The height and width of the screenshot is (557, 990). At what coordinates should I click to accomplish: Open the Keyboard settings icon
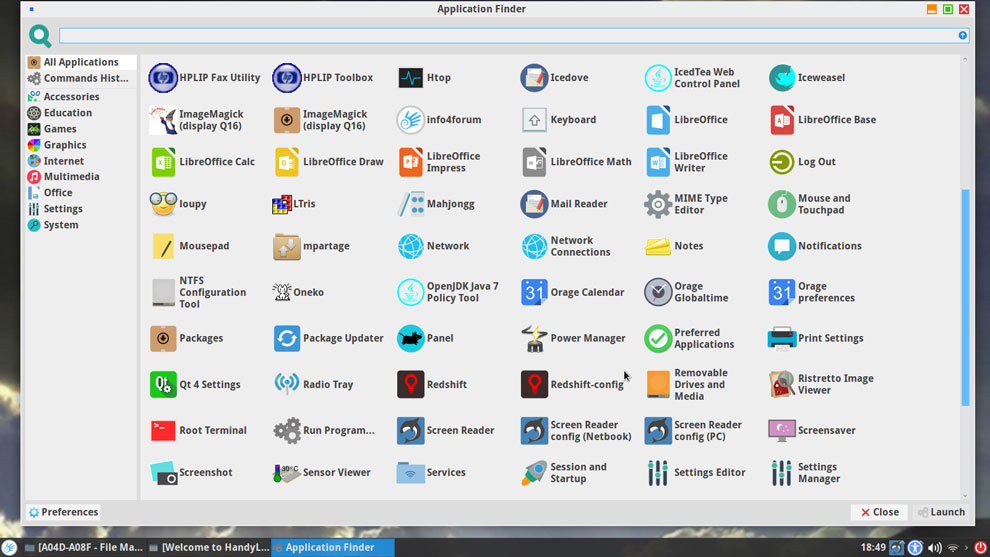(534, 119)
